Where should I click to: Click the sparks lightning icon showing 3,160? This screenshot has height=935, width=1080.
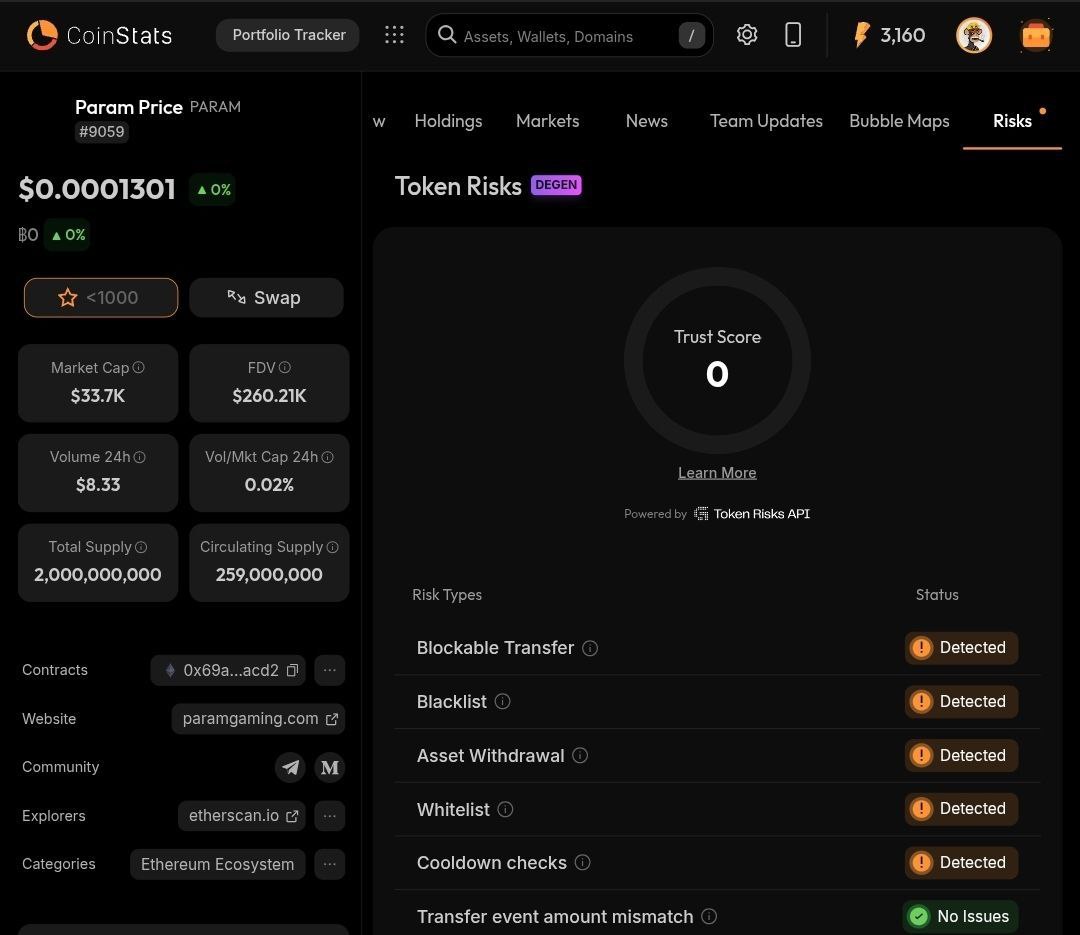click(889, 35)
